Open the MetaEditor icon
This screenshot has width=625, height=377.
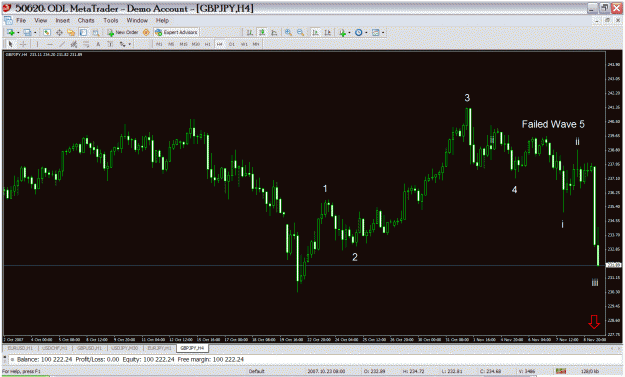click(x=146, y=32)
